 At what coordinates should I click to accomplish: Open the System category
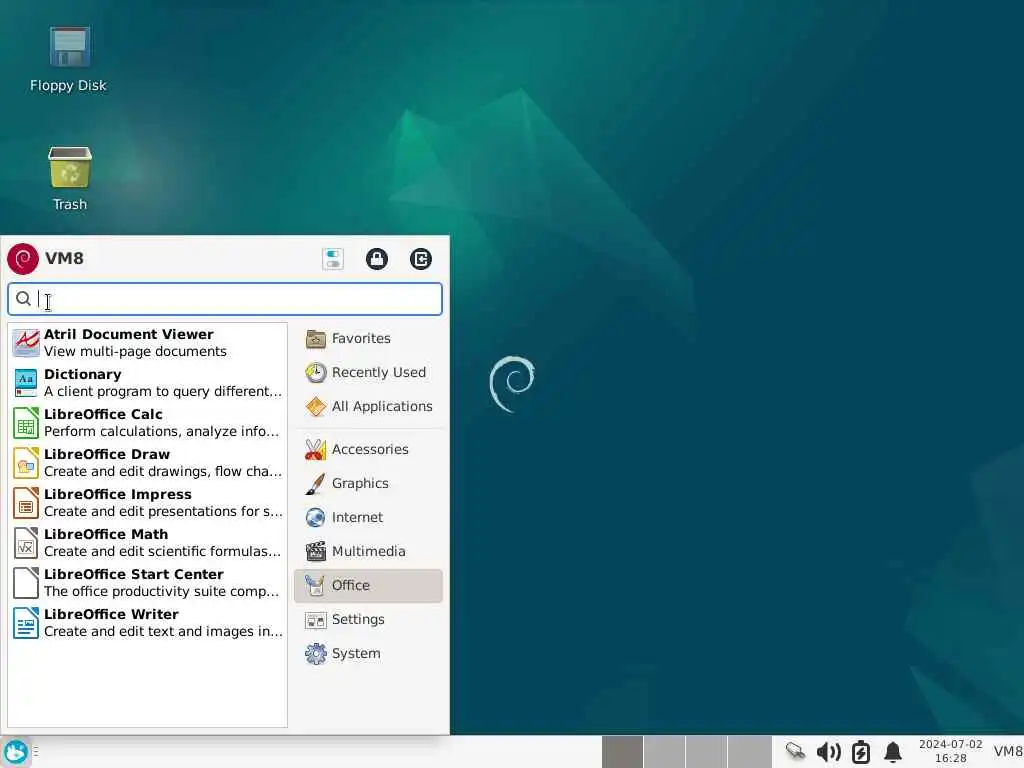tap(368, 653)
